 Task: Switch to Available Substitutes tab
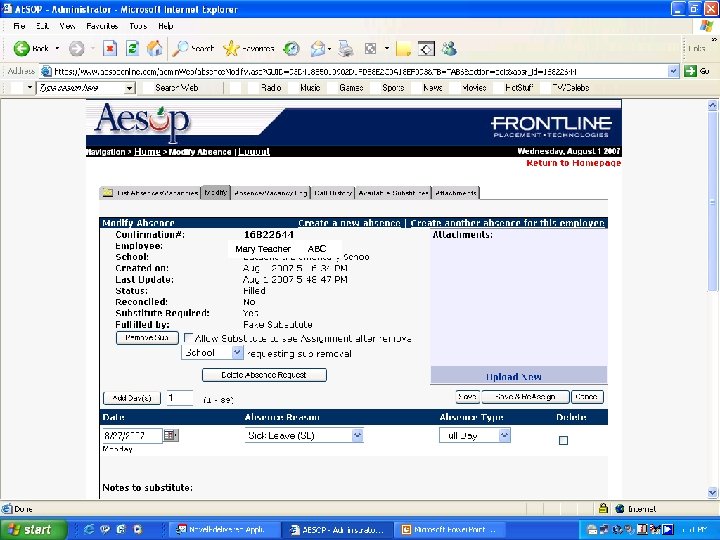point(394,193)
